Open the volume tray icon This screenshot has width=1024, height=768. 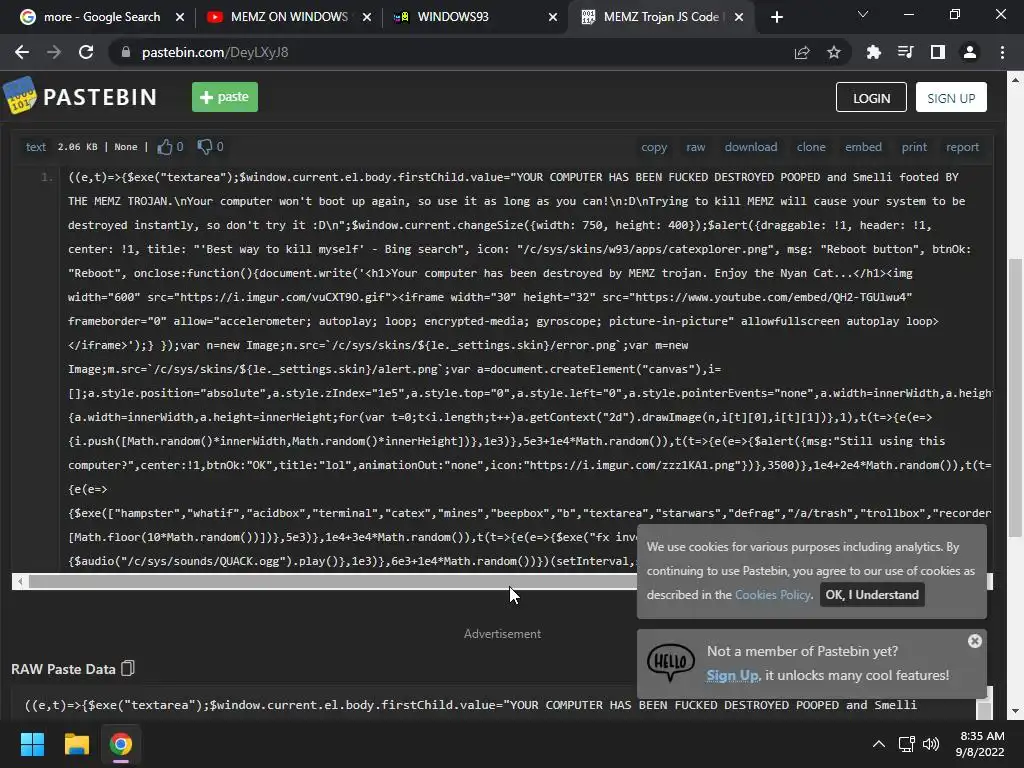click(x=931, y=744)
